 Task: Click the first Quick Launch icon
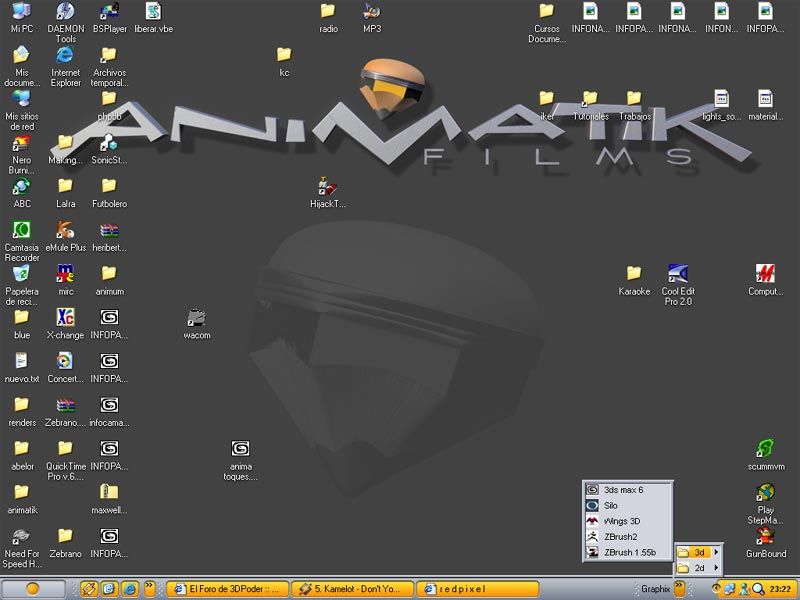point(88,589)
